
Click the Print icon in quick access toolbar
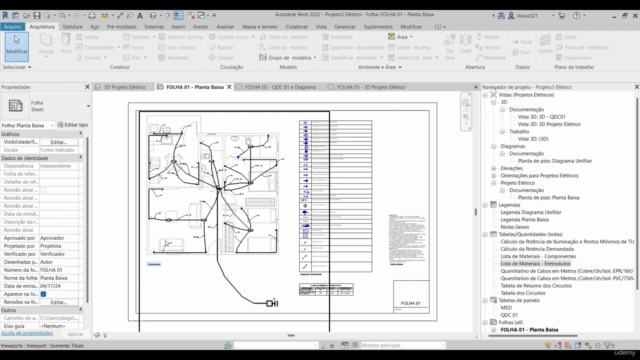[92, 16]
